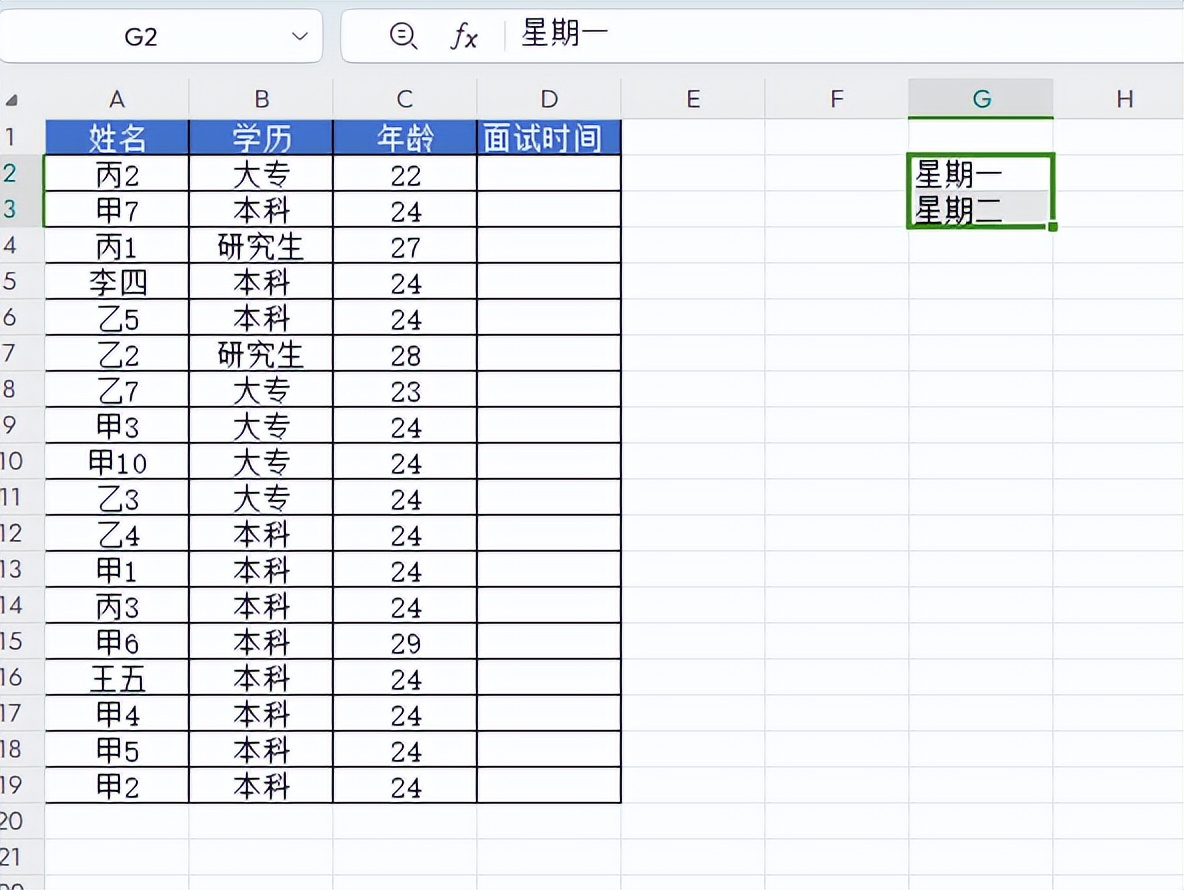The image size is (1184, 890).
Task: Select name cell 丙1
Action: (116, 245)
